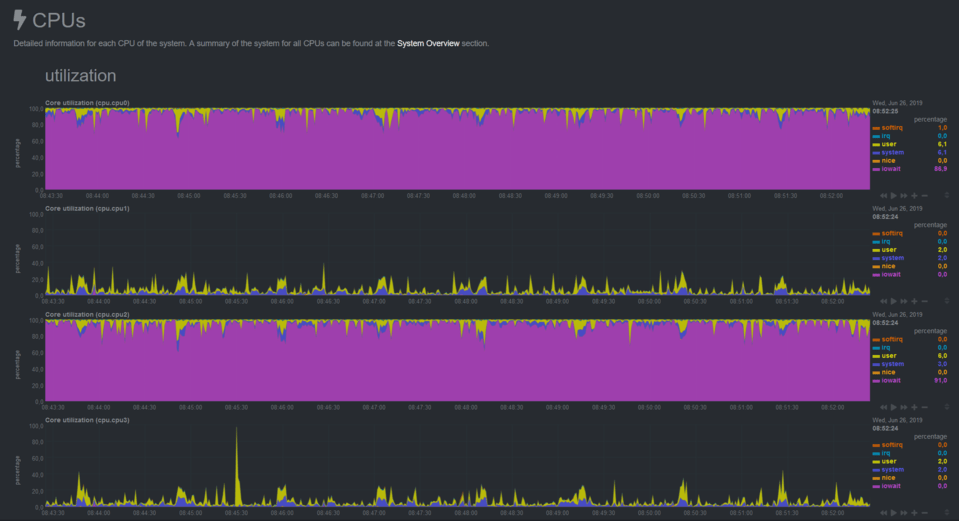
Task: Click the tall spike in cpu3 chart
Action: pyautogui.click(x=237, y=468)
